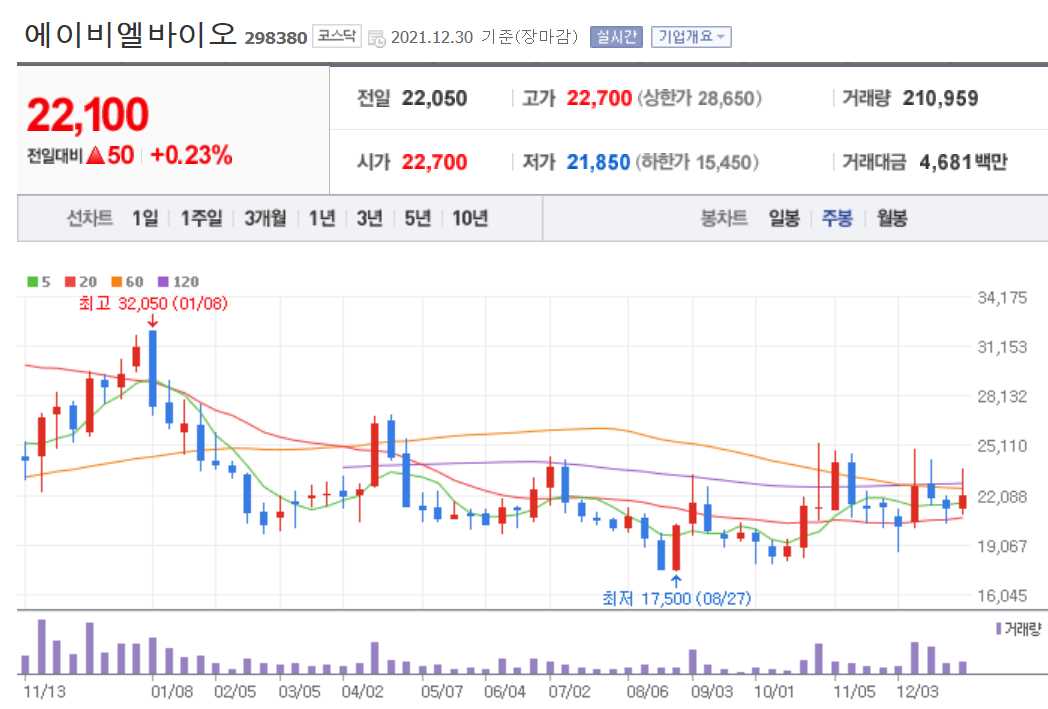Screen dimensions: 1048x709
Task: Click the tall blue candlestick at 01/08 peak
Action: point(152,372)
